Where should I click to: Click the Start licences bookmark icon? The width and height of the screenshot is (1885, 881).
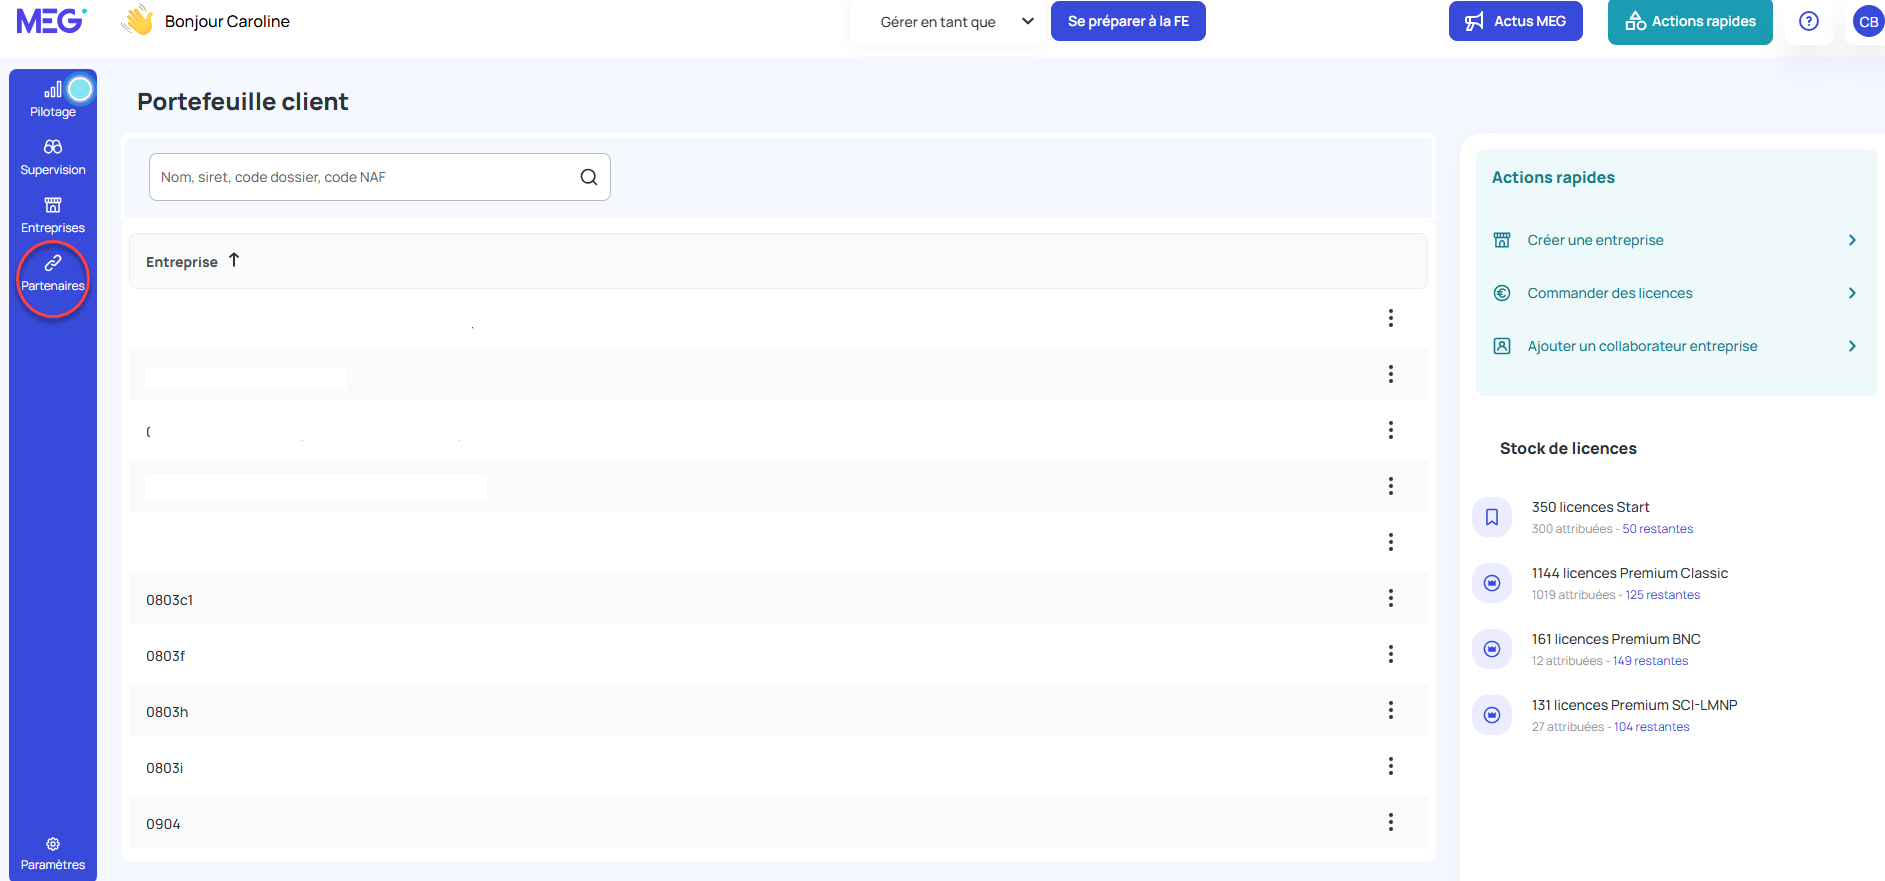pos(1492,517)
